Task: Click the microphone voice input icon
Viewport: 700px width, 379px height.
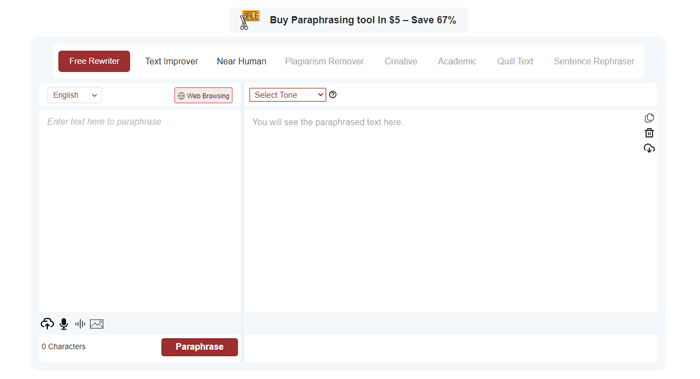Action: [x=64, y=324]
